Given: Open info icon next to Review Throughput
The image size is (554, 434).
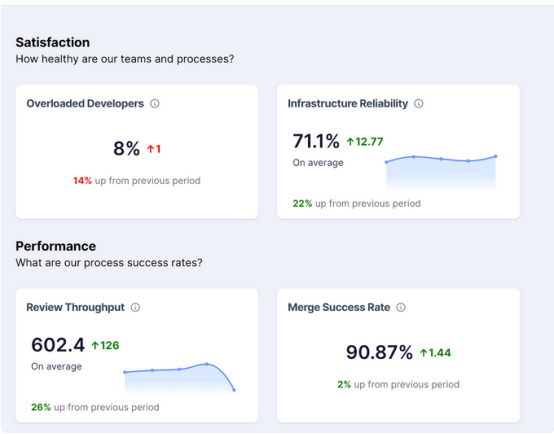Looking at the screenshot, I should click(x=135, y=307).
